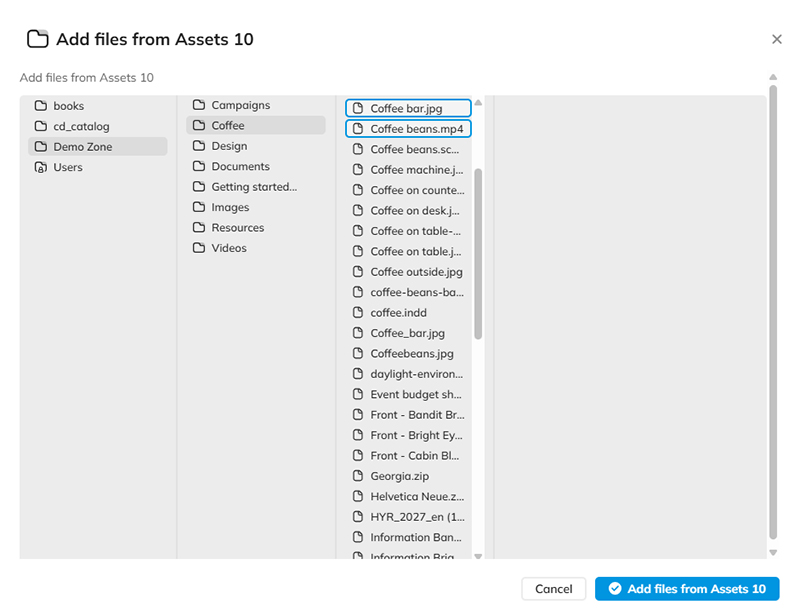Click the file icon next to Coffee beans.mp4
This screenshot has width=800, height=616.
358,128
